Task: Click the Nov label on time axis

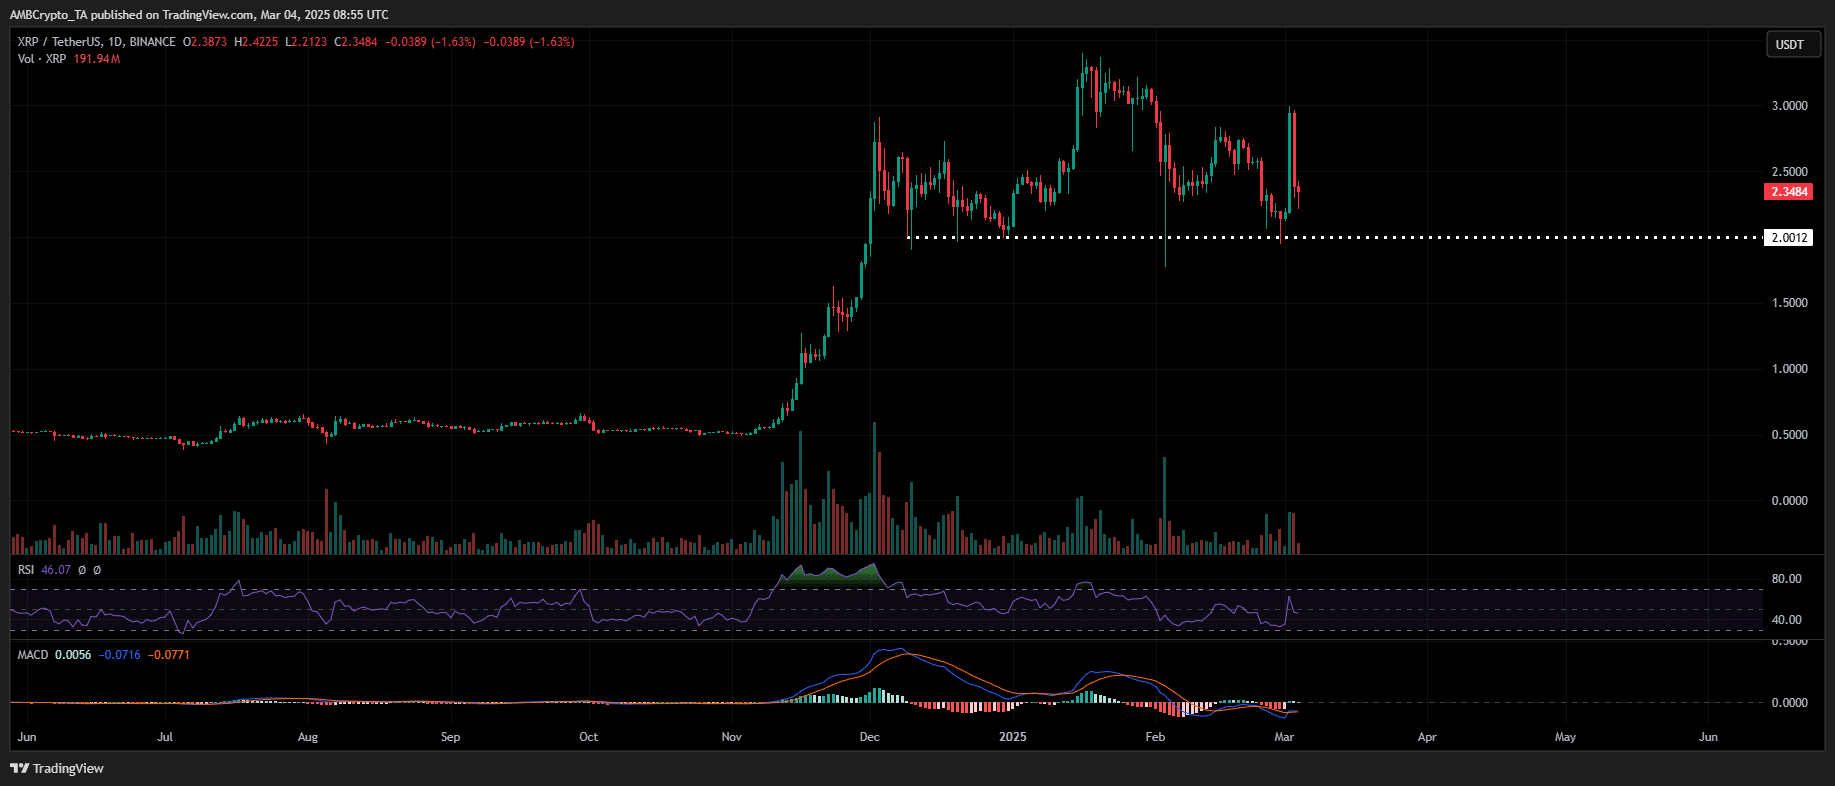Action: coord(732,737)
